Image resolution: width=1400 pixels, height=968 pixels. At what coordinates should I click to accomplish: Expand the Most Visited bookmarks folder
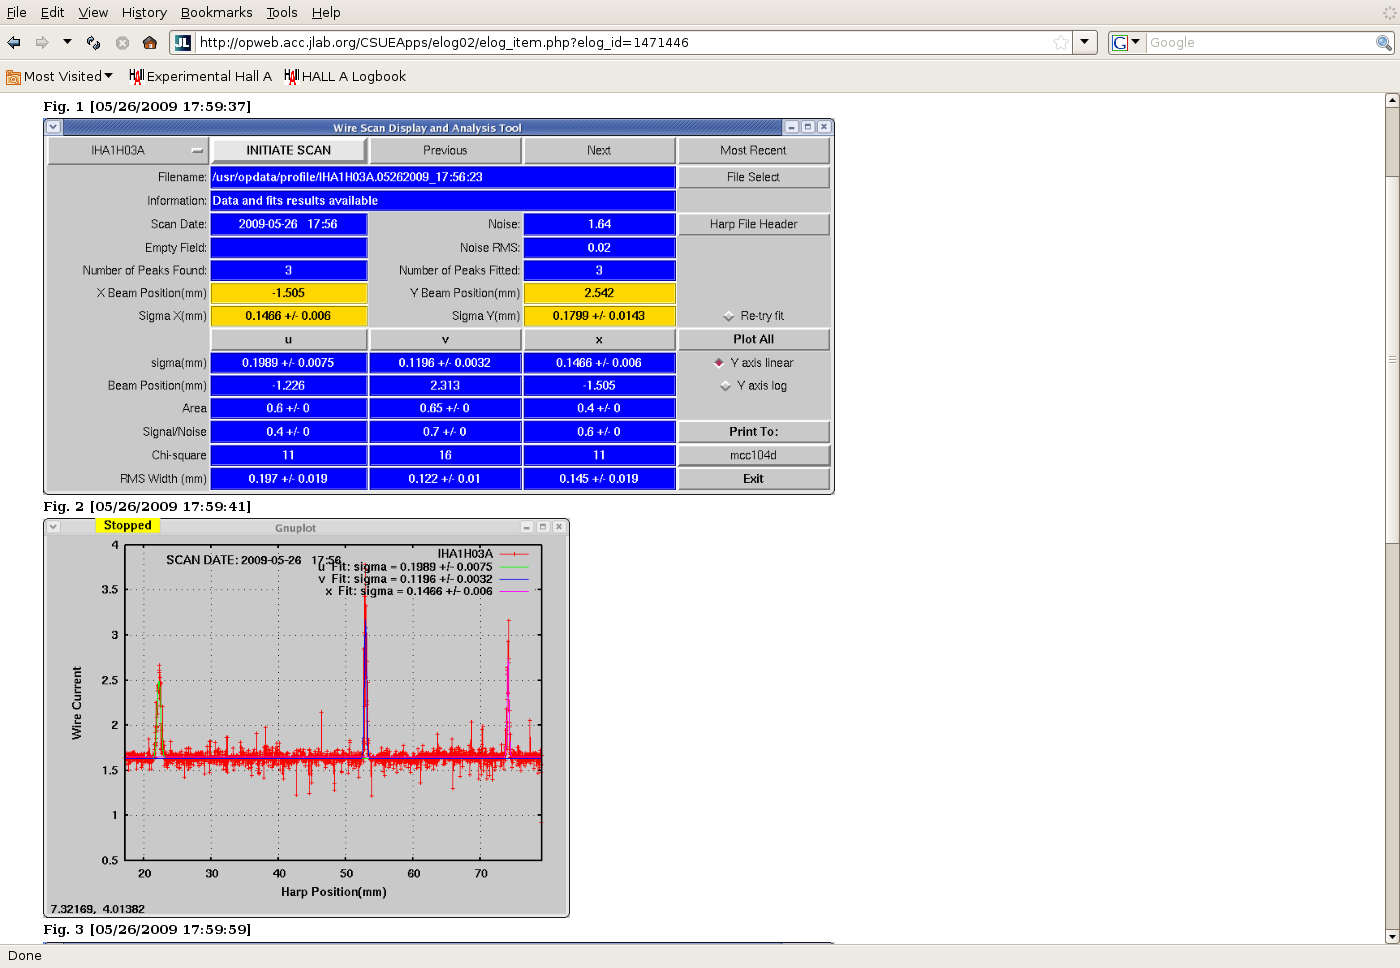(60, 76)
